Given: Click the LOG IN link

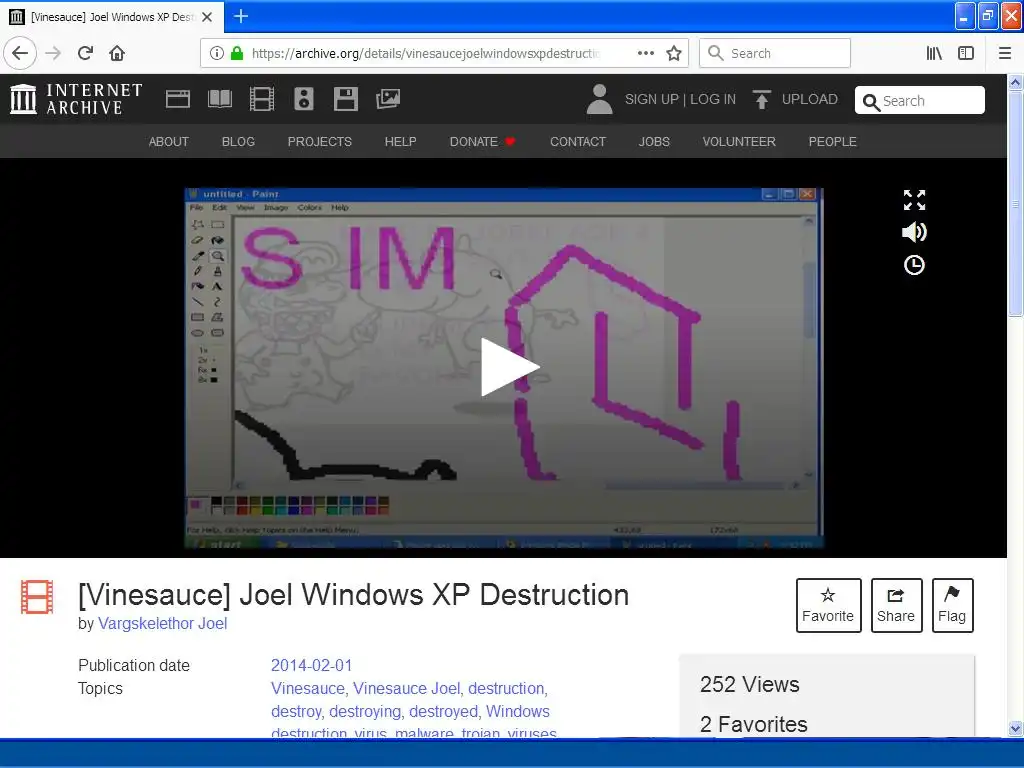Looking at the screenshot, I should coord(713,99).
